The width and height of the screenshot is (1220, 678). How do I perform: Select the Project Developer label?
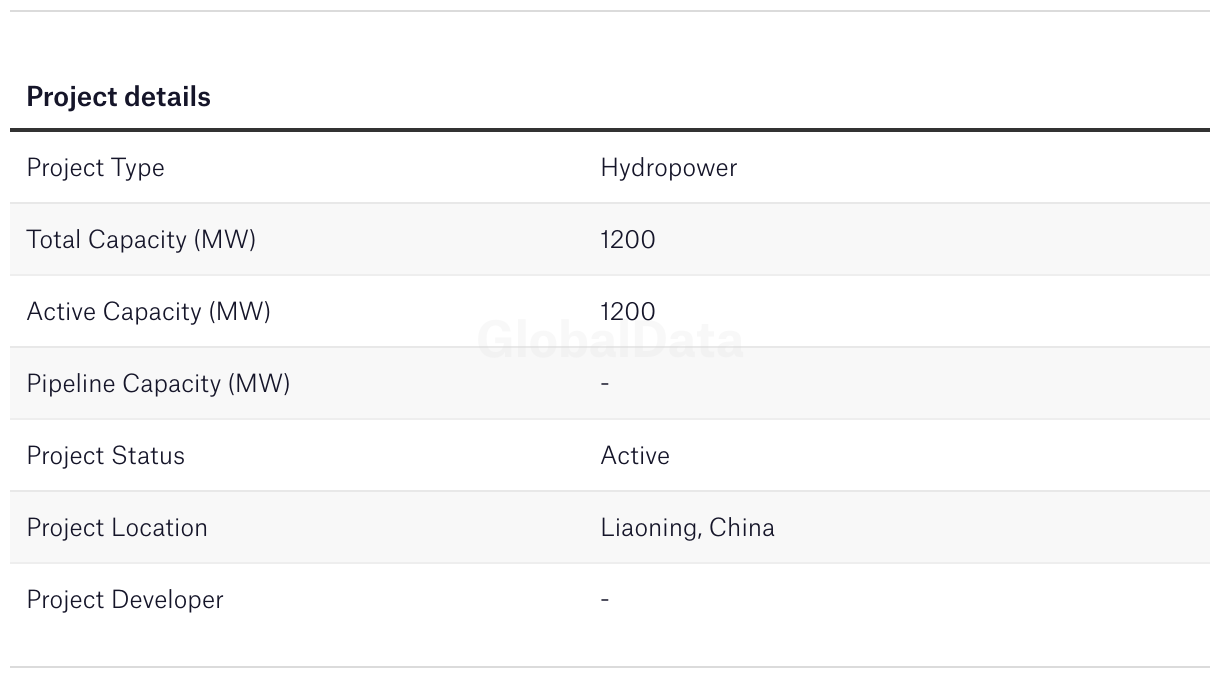(x=125, y=600)
